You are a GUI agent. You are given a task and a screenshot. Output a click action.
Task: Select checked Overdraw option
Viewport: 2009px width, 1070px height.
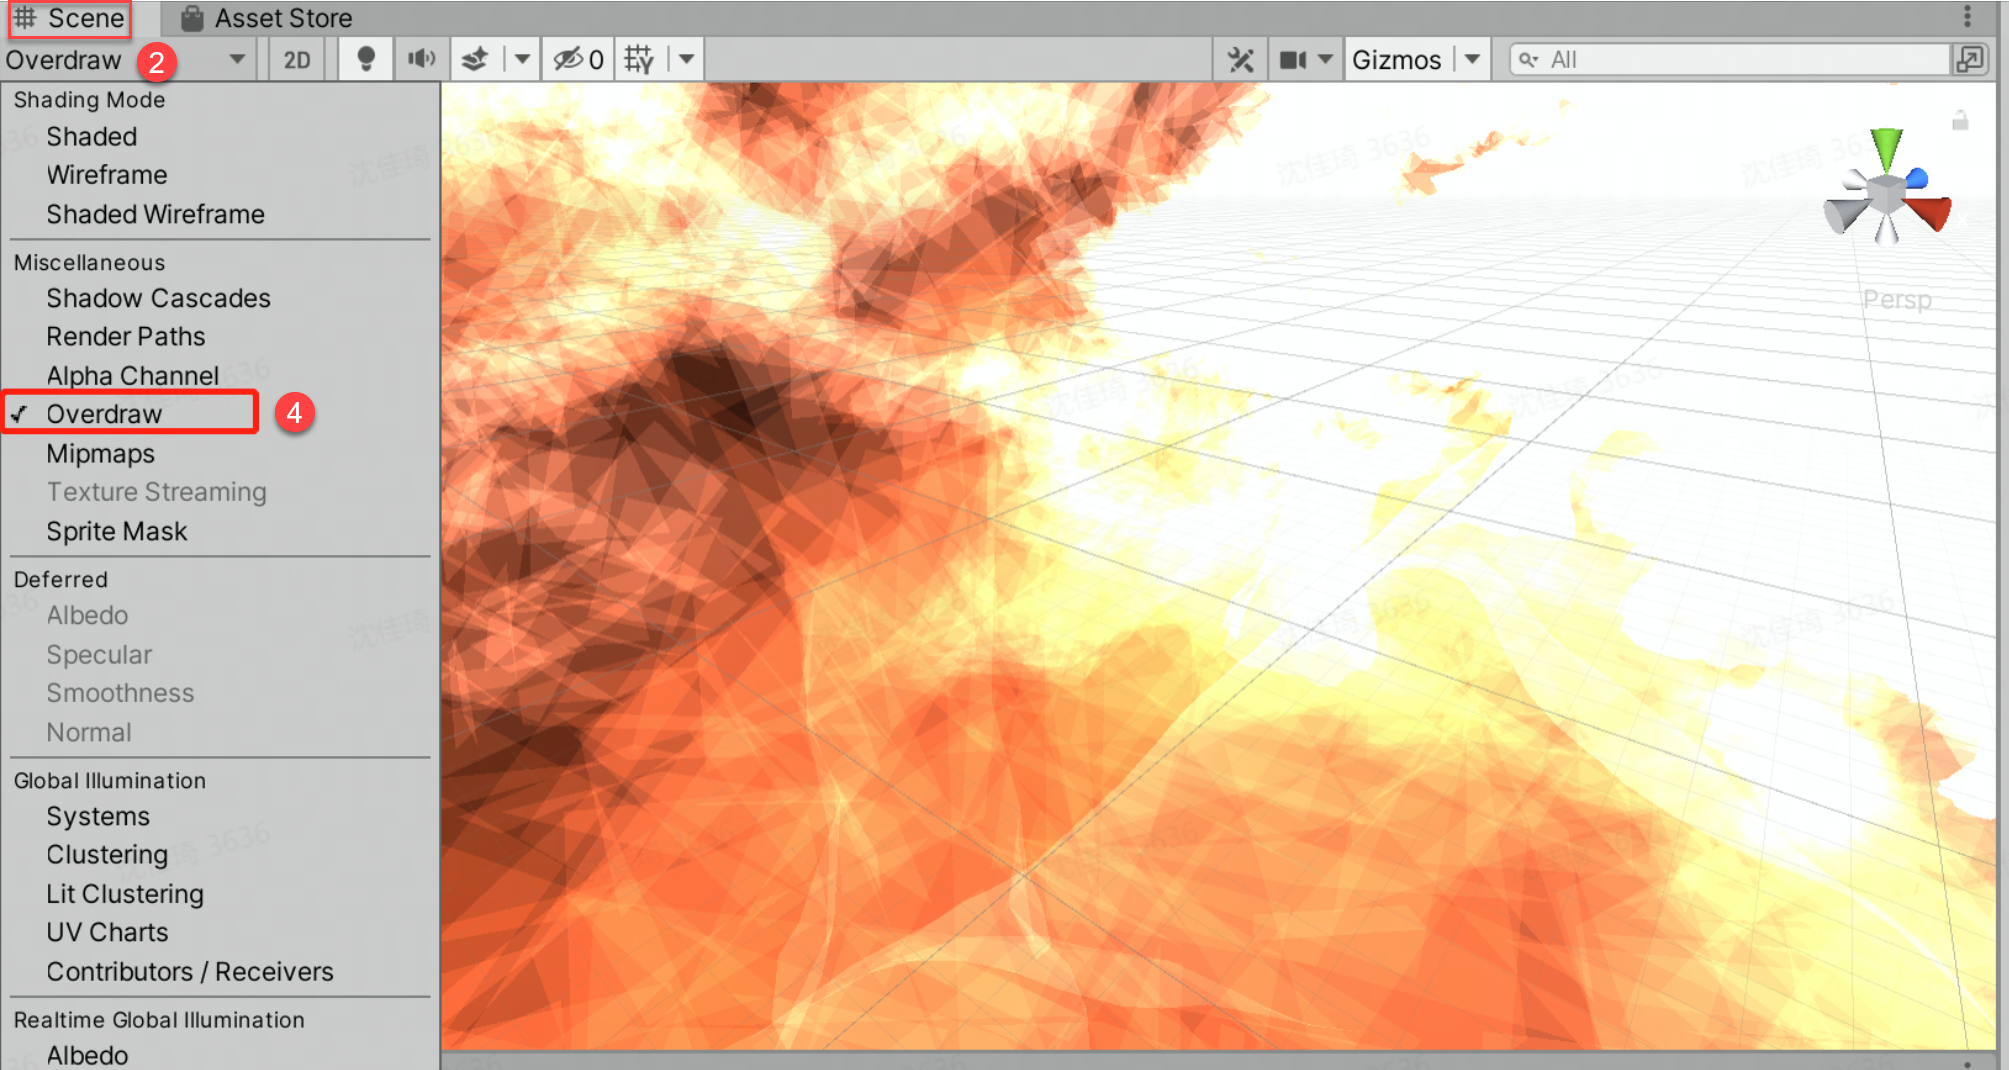click(104, 414)
